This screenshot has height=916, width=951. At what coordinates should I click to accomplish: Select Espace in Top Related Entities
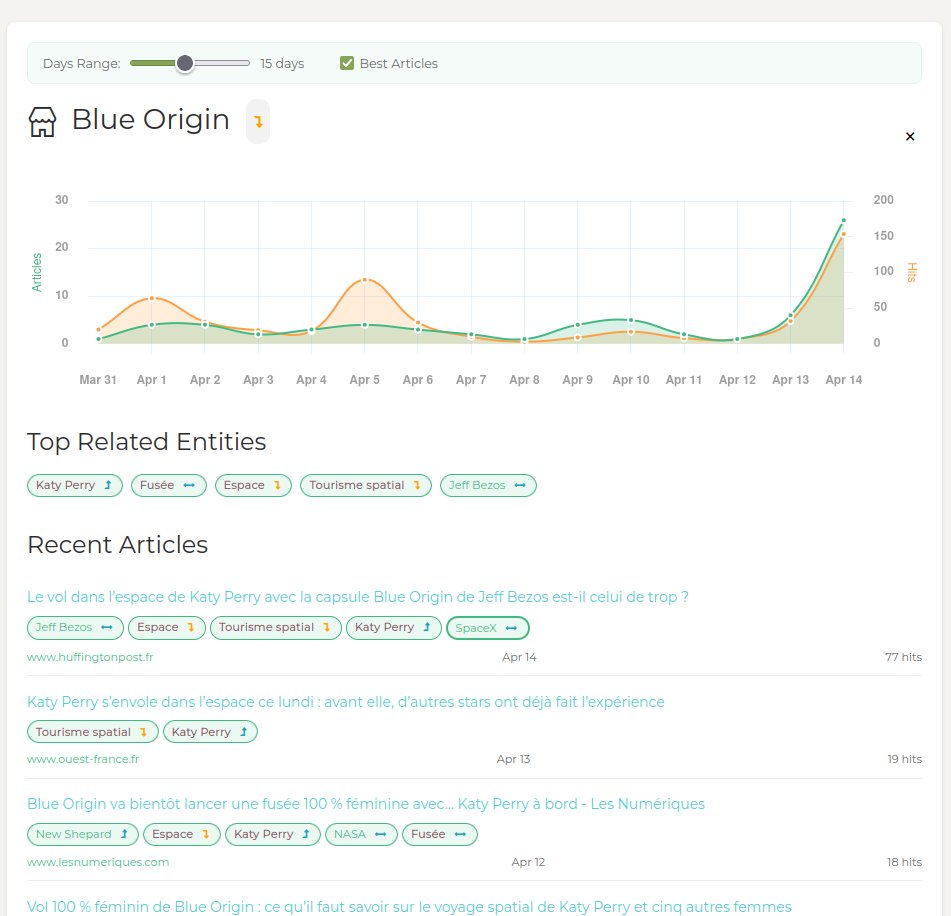click(x=253, y=485)
